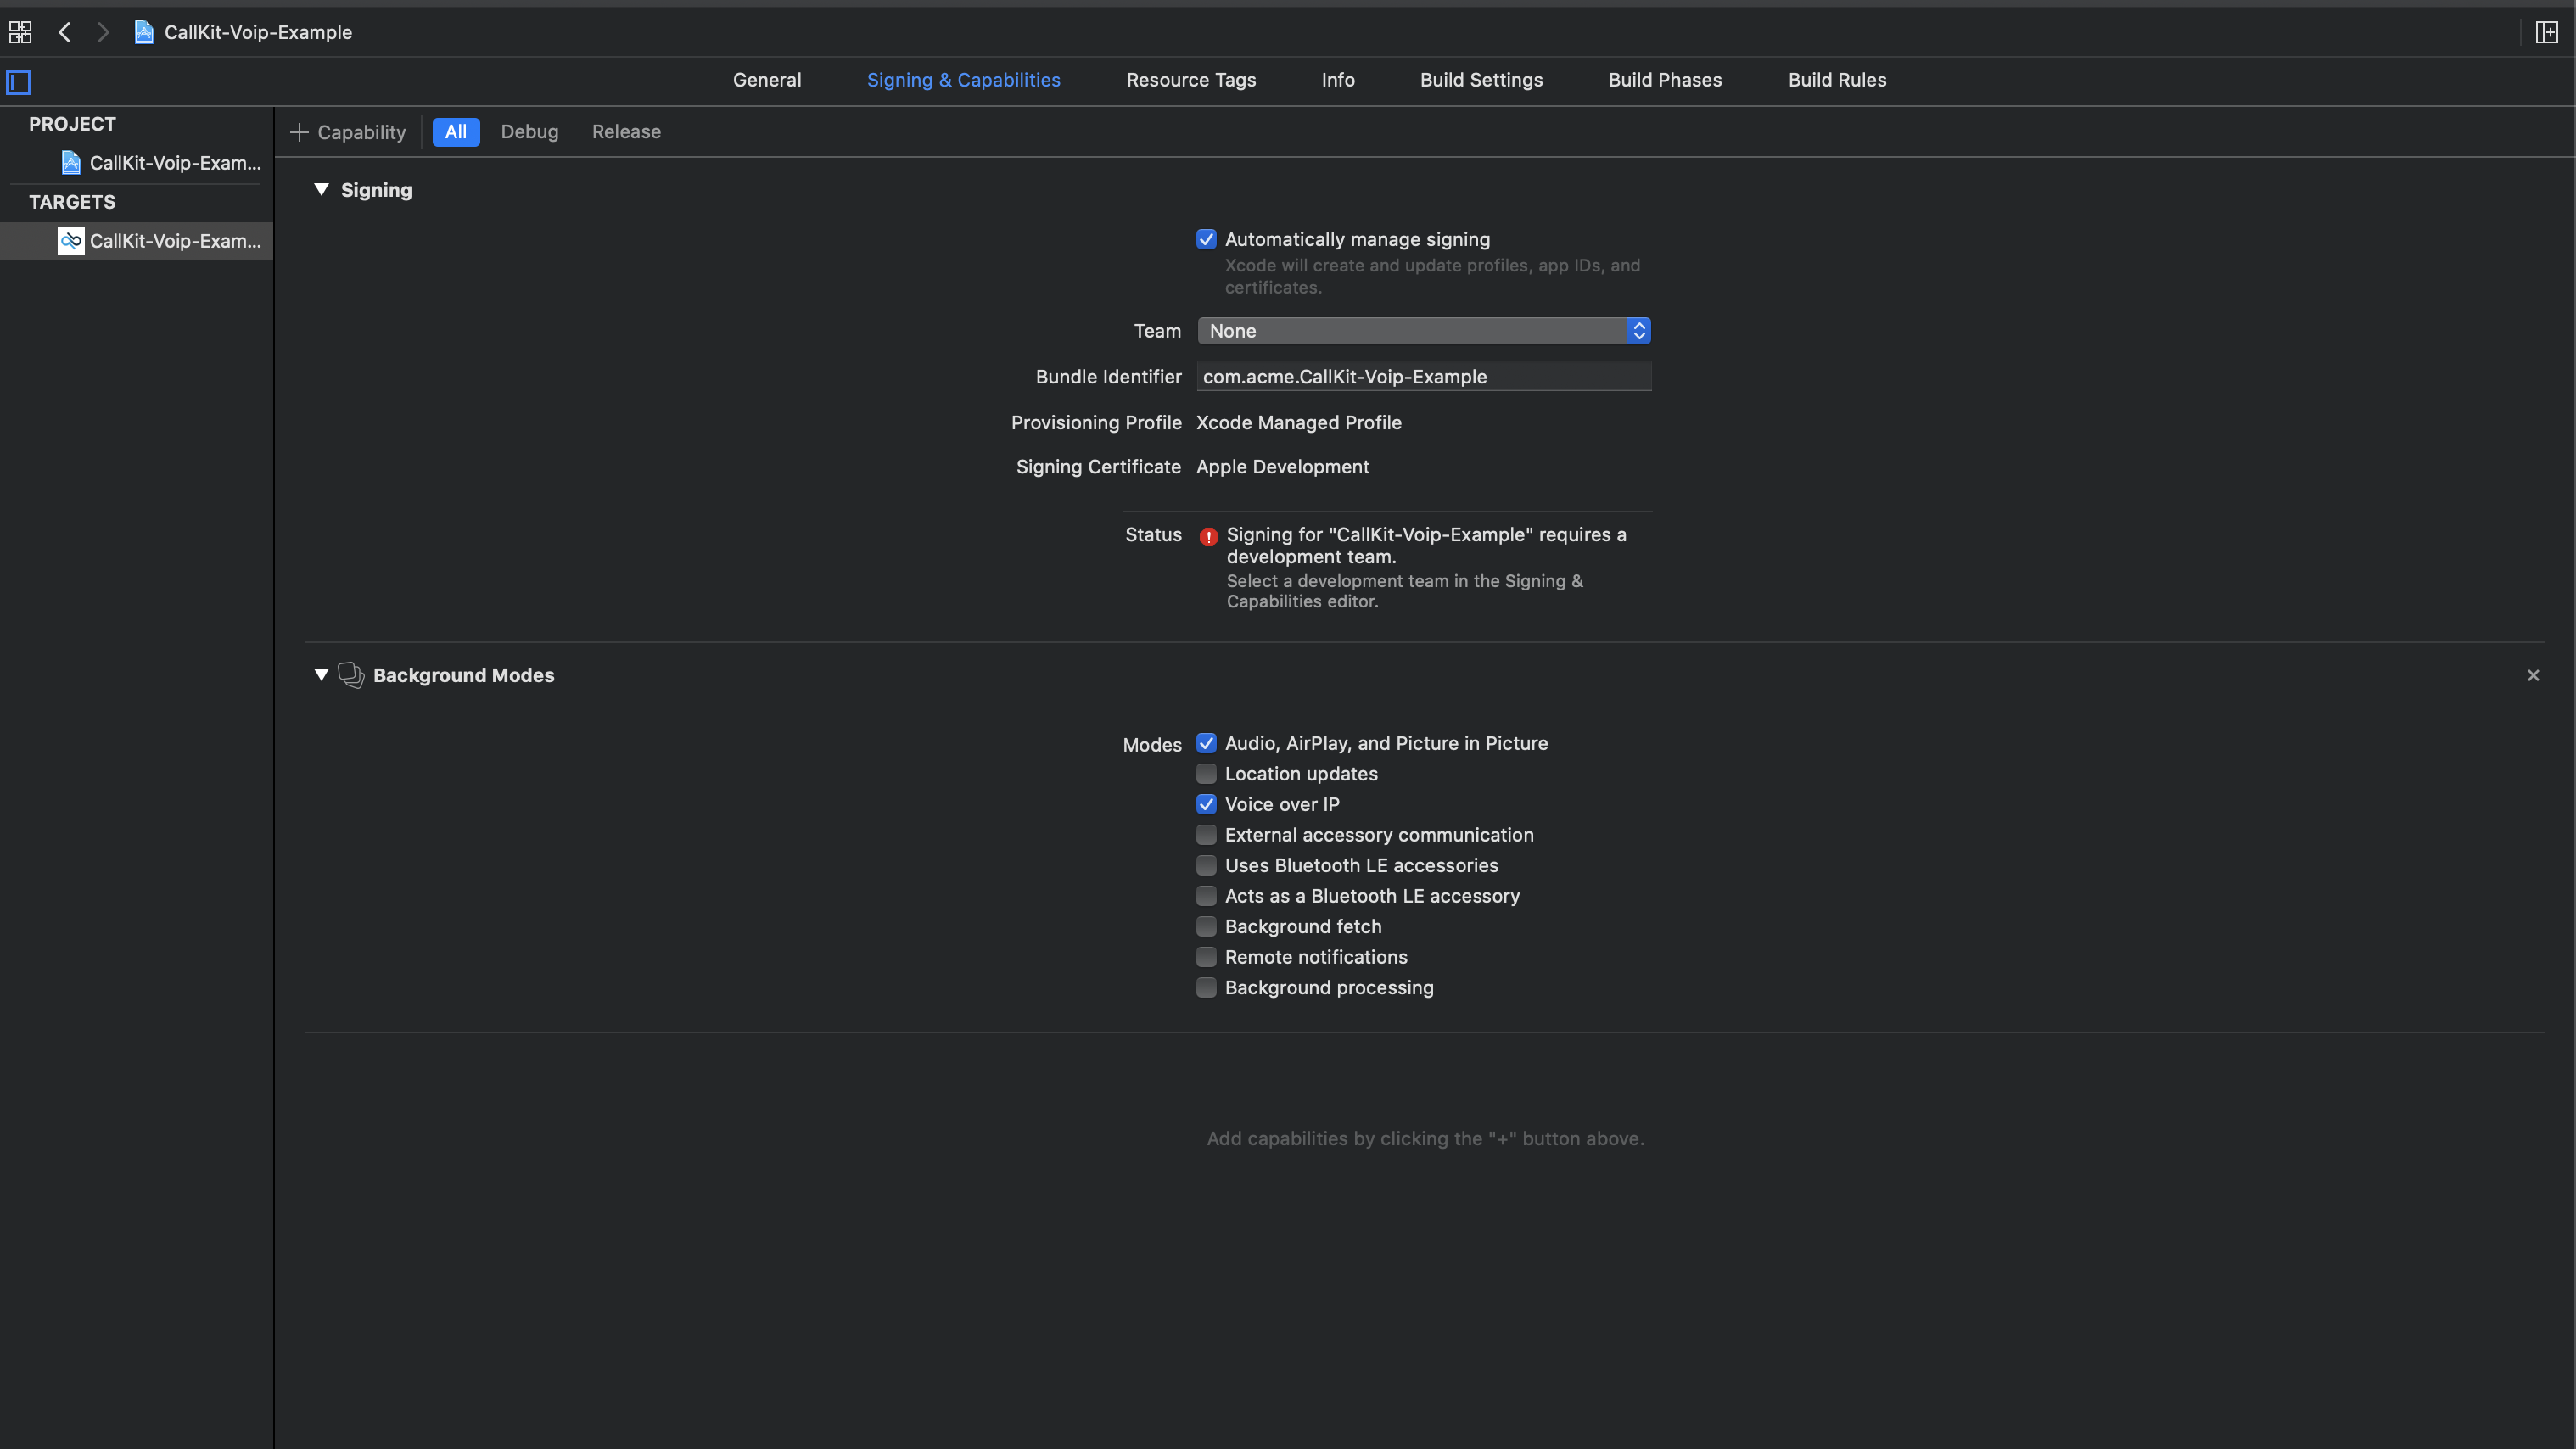Click the Background Modes section icon
The height and width of the screenshot is (1449, 2576).
tap(351, 675)
